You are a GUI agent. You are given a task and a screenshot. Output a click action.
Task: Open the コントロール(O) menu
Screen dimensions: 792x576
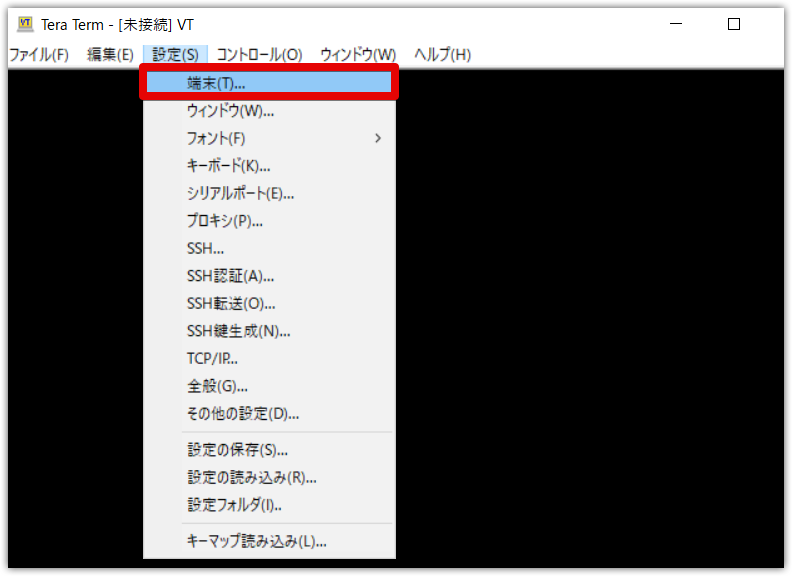[x=259, y=54]
